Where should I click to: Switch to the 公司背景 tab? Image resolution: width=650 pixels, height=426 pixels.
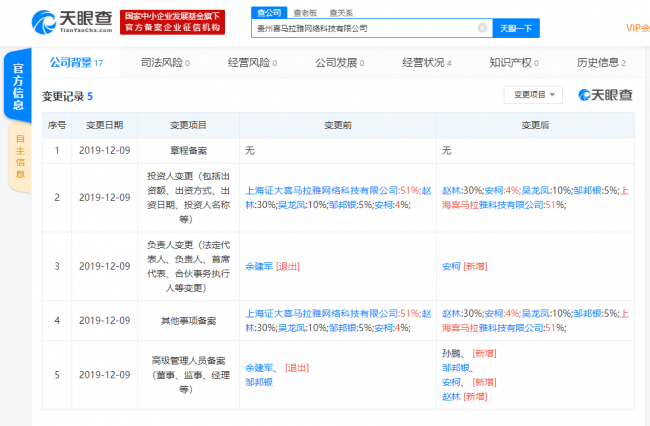click(x=76, y=63)
